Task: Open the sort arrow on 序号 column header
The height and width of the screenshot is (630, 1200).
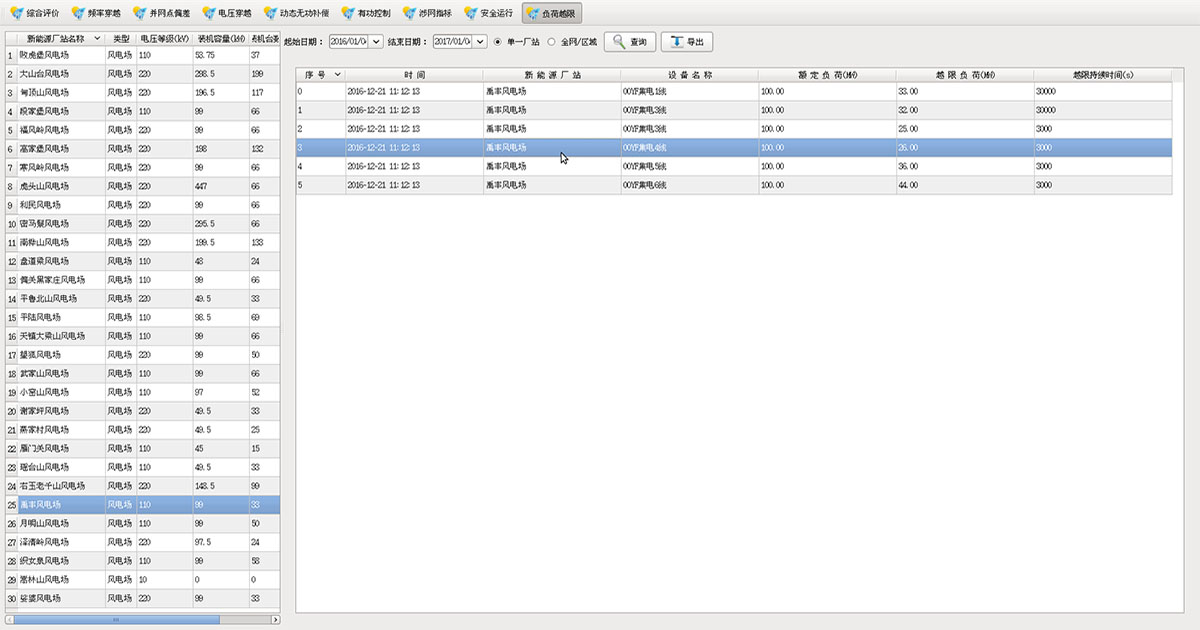Action: (x=337, y=75)
